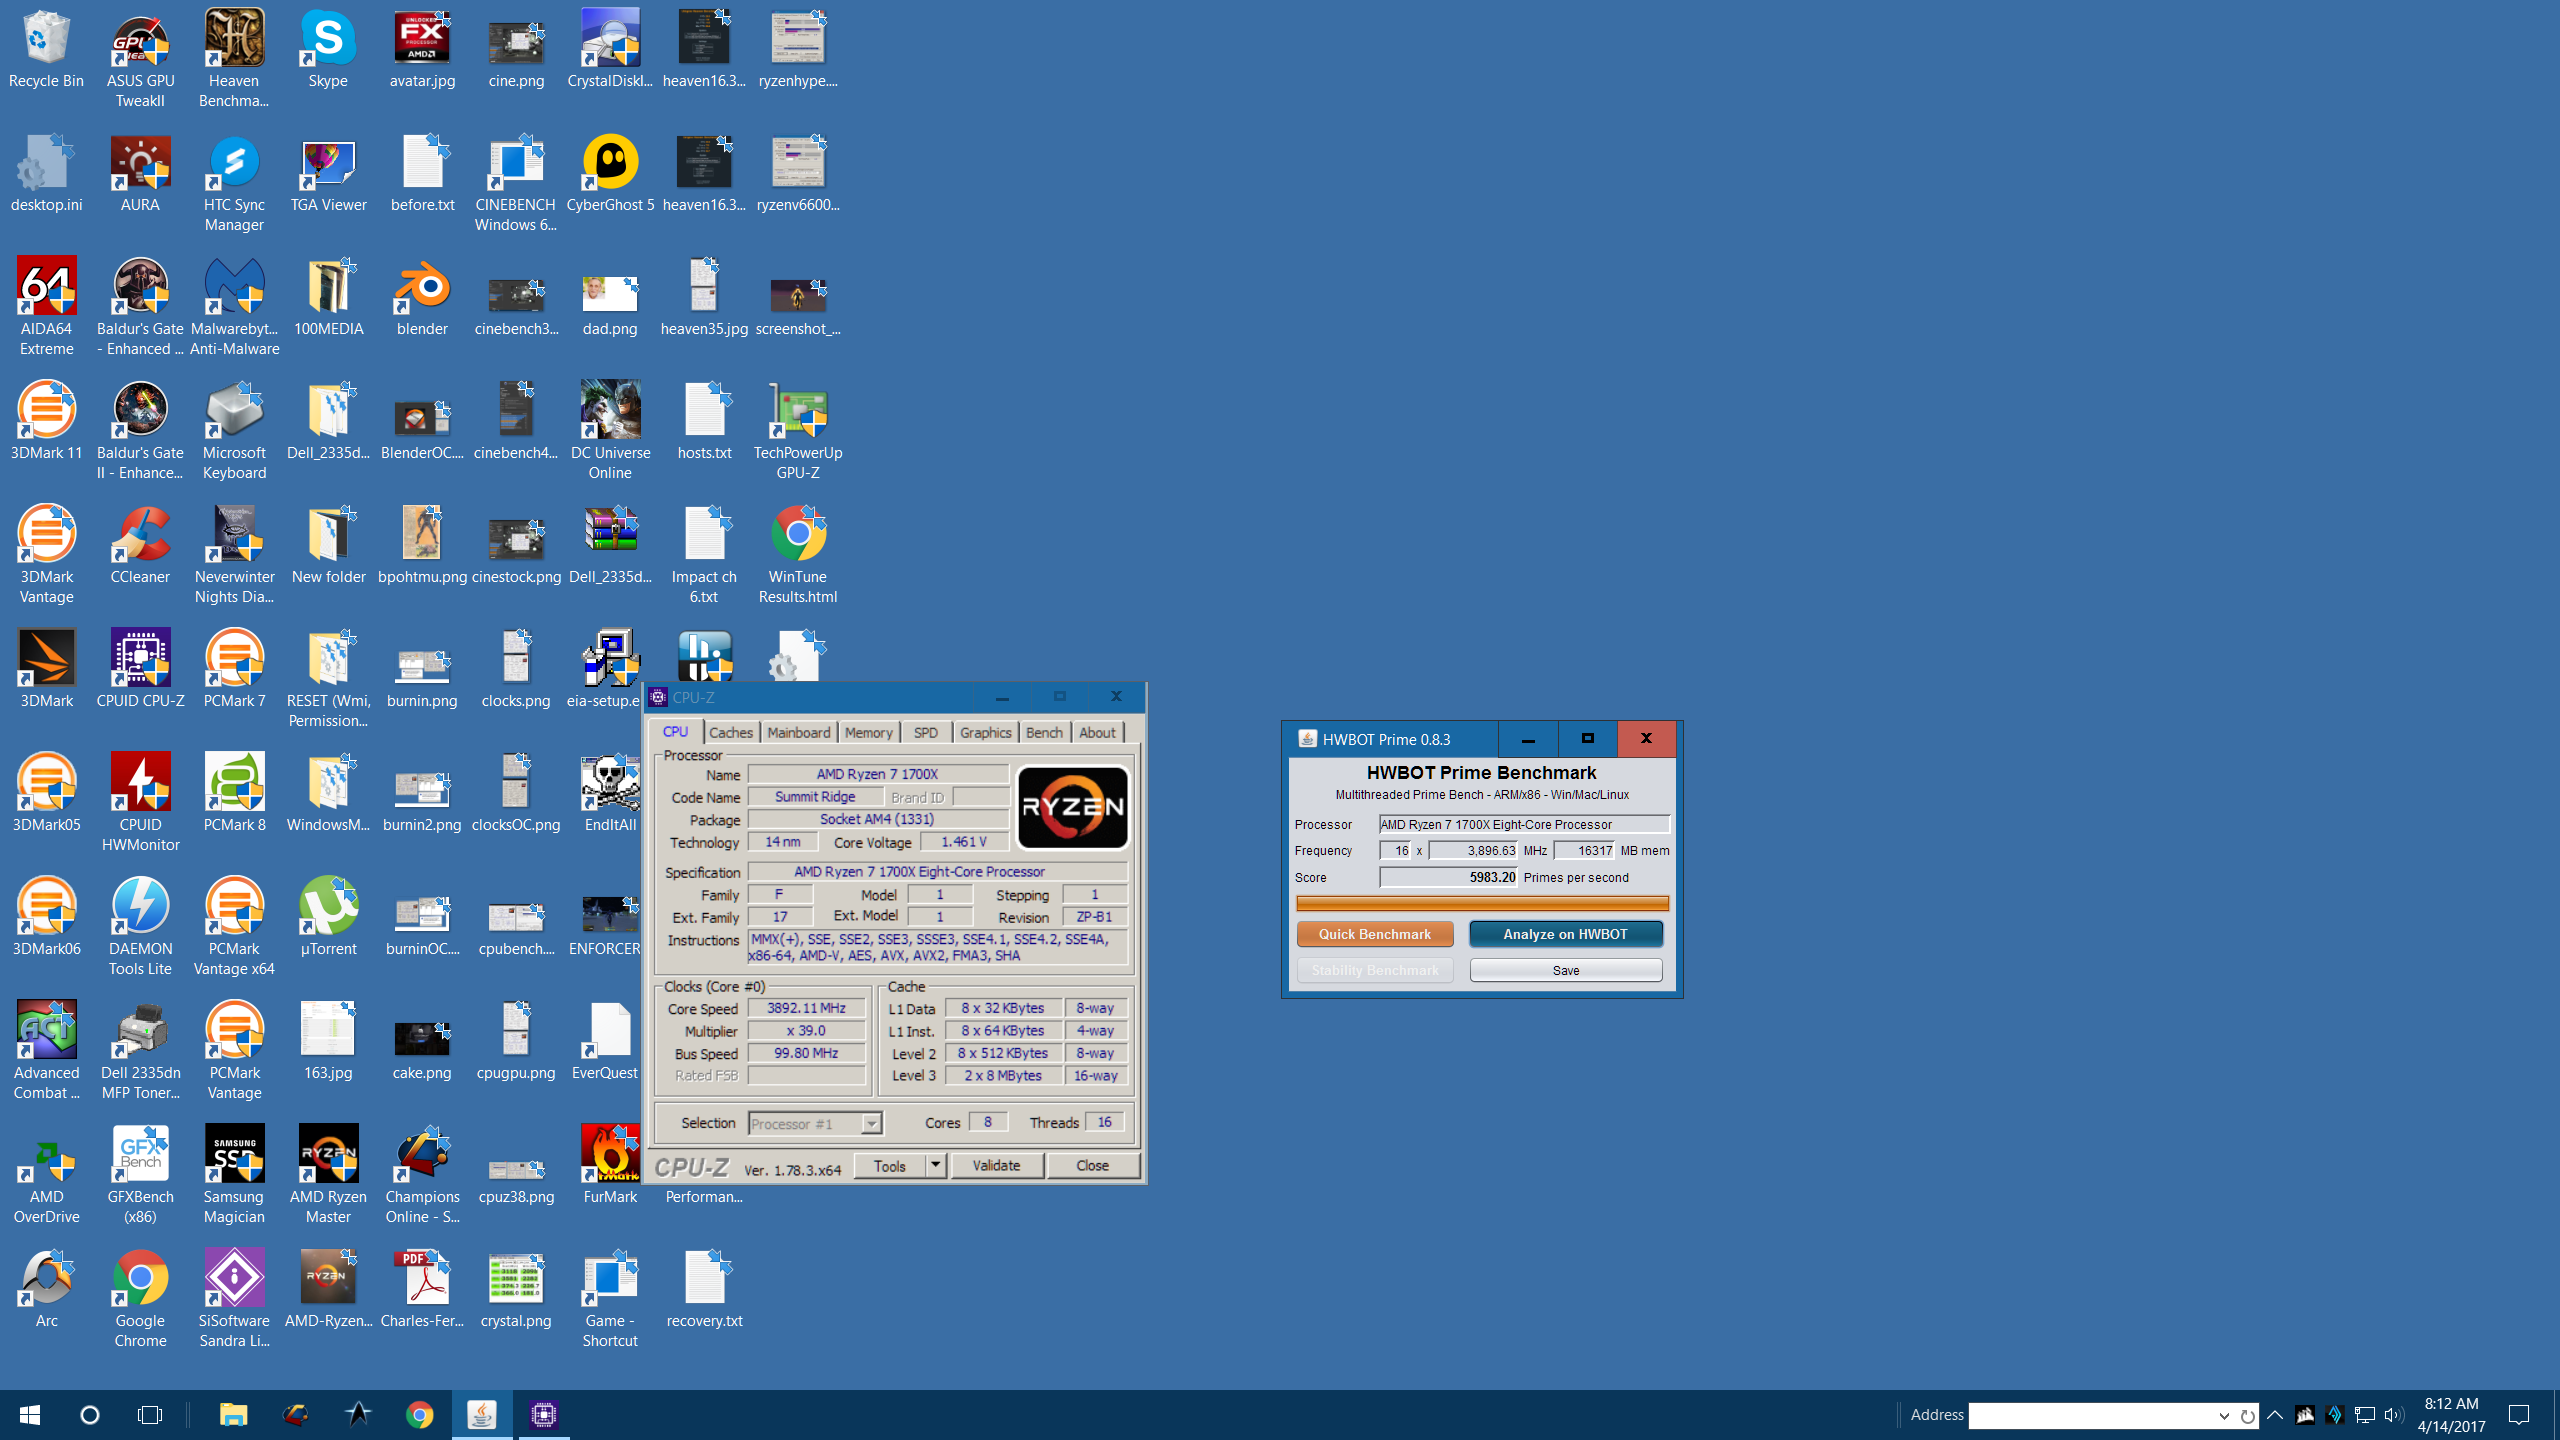Image resolution: width=2560 pixels, height=1440 pixels.
Task: Click Analyze on HWBOT button
Action: tap(1565, 934)
